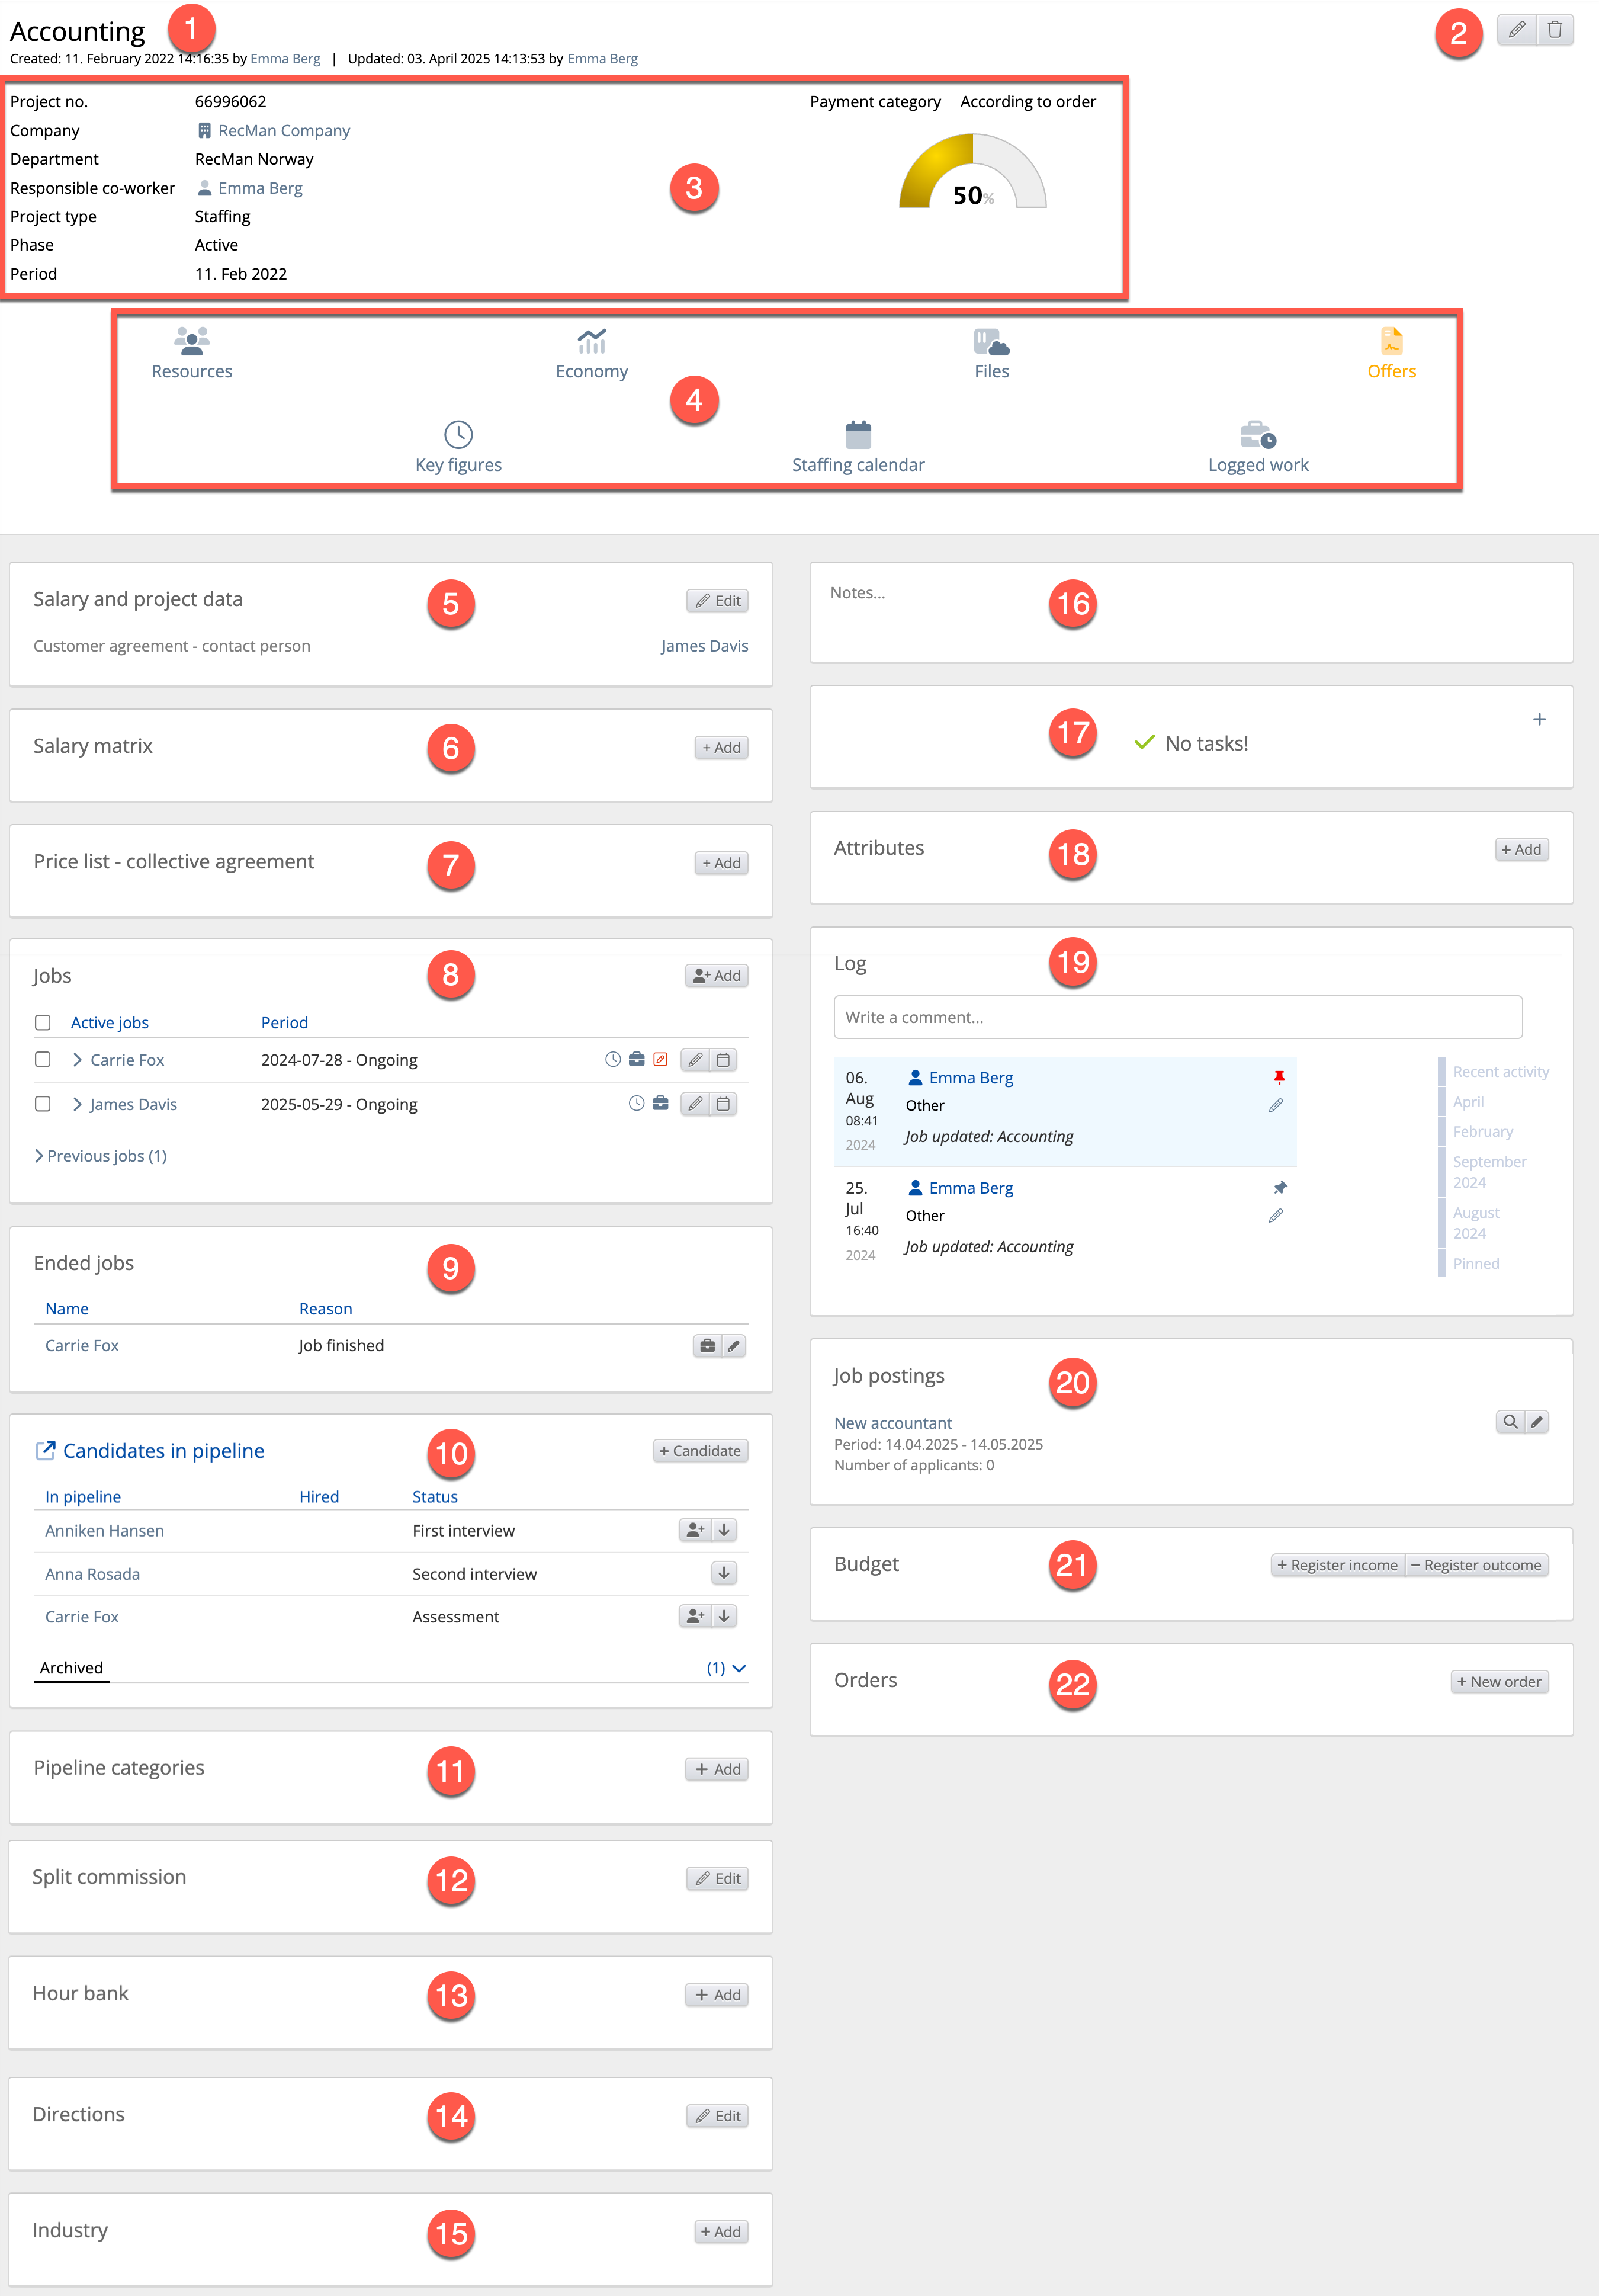Switch to the Offers tab
The width and height of the screenshot is (1599, 2296).
(x=1391, y=354)
